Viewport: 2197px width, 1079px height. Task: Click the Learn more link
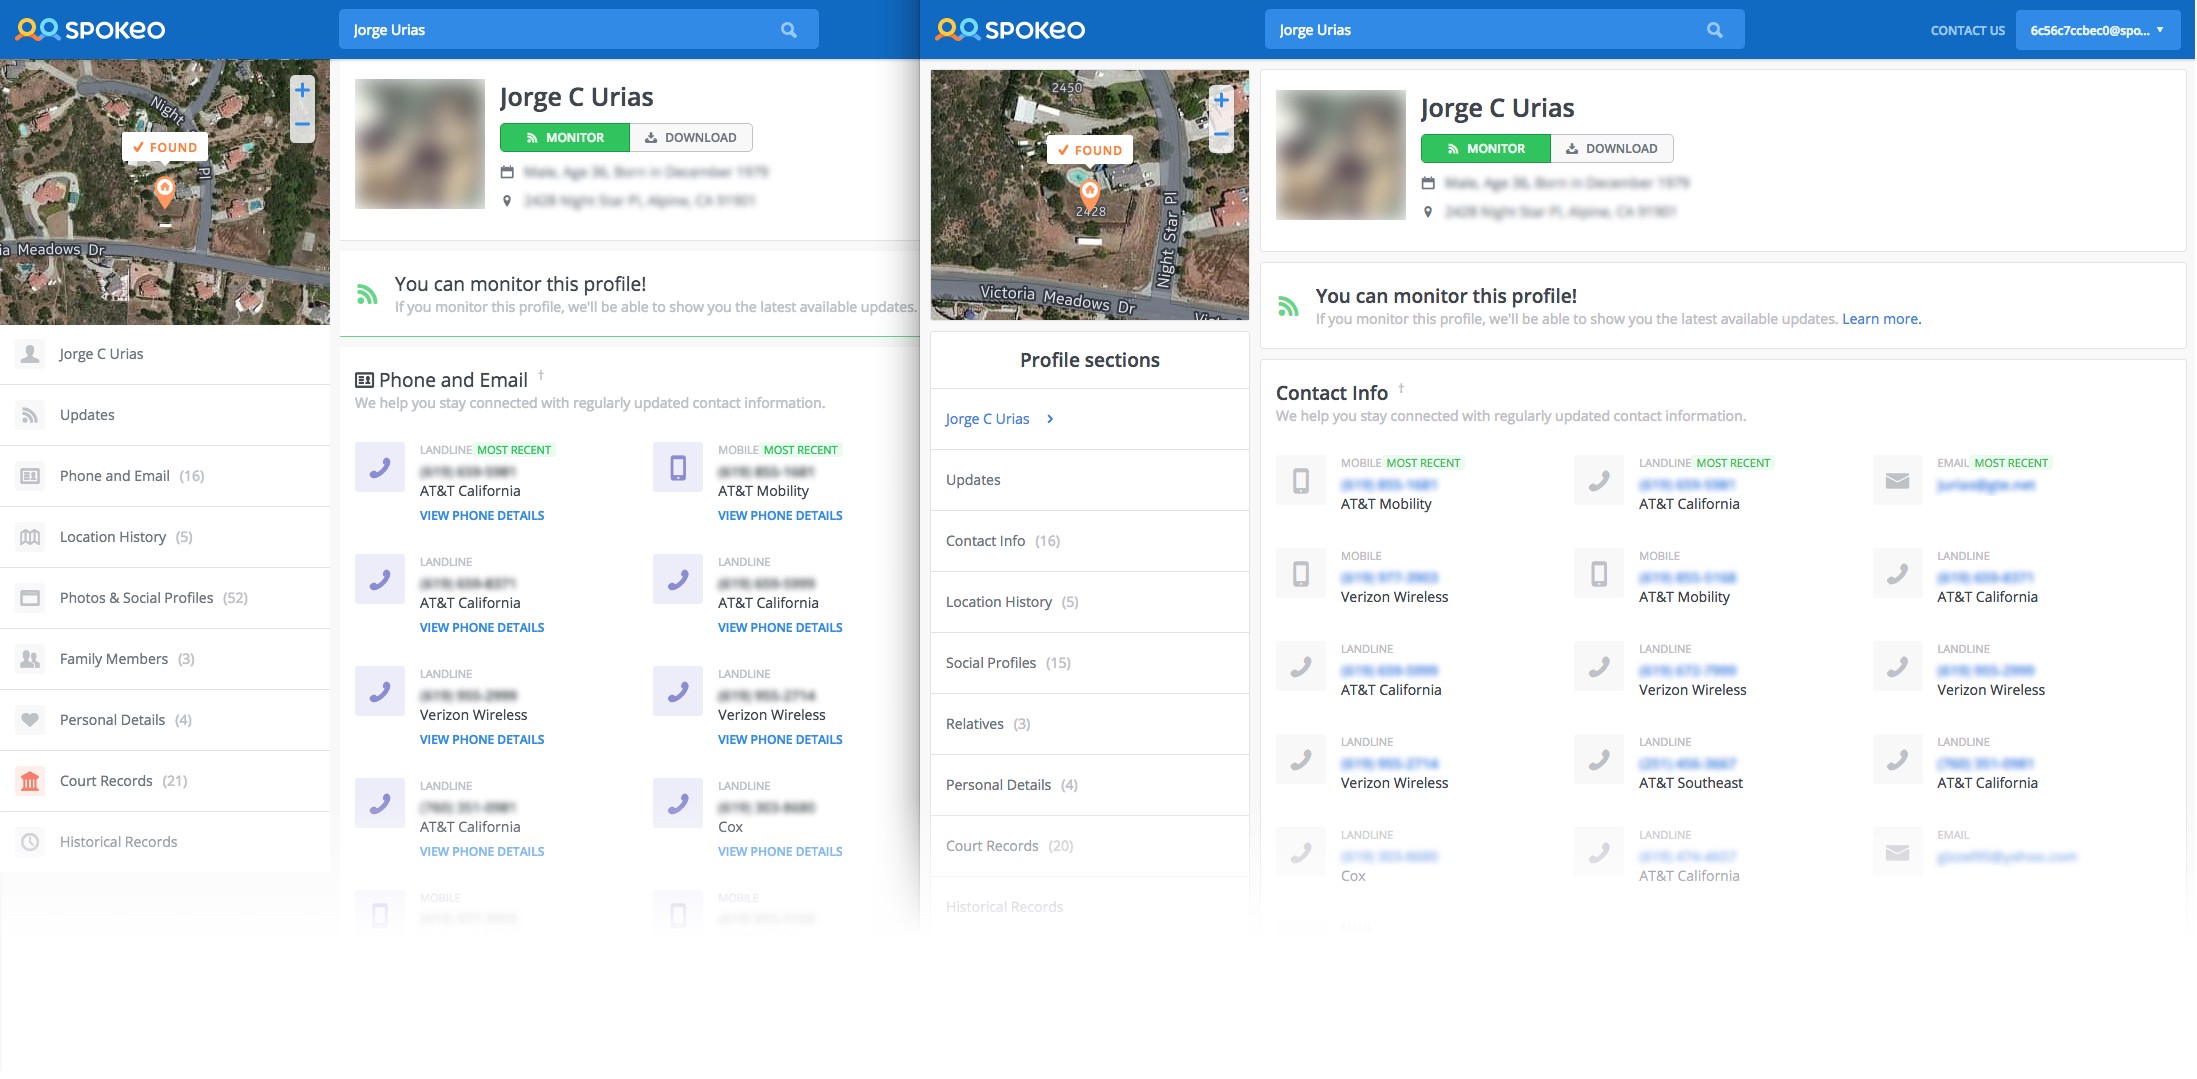1881,319
